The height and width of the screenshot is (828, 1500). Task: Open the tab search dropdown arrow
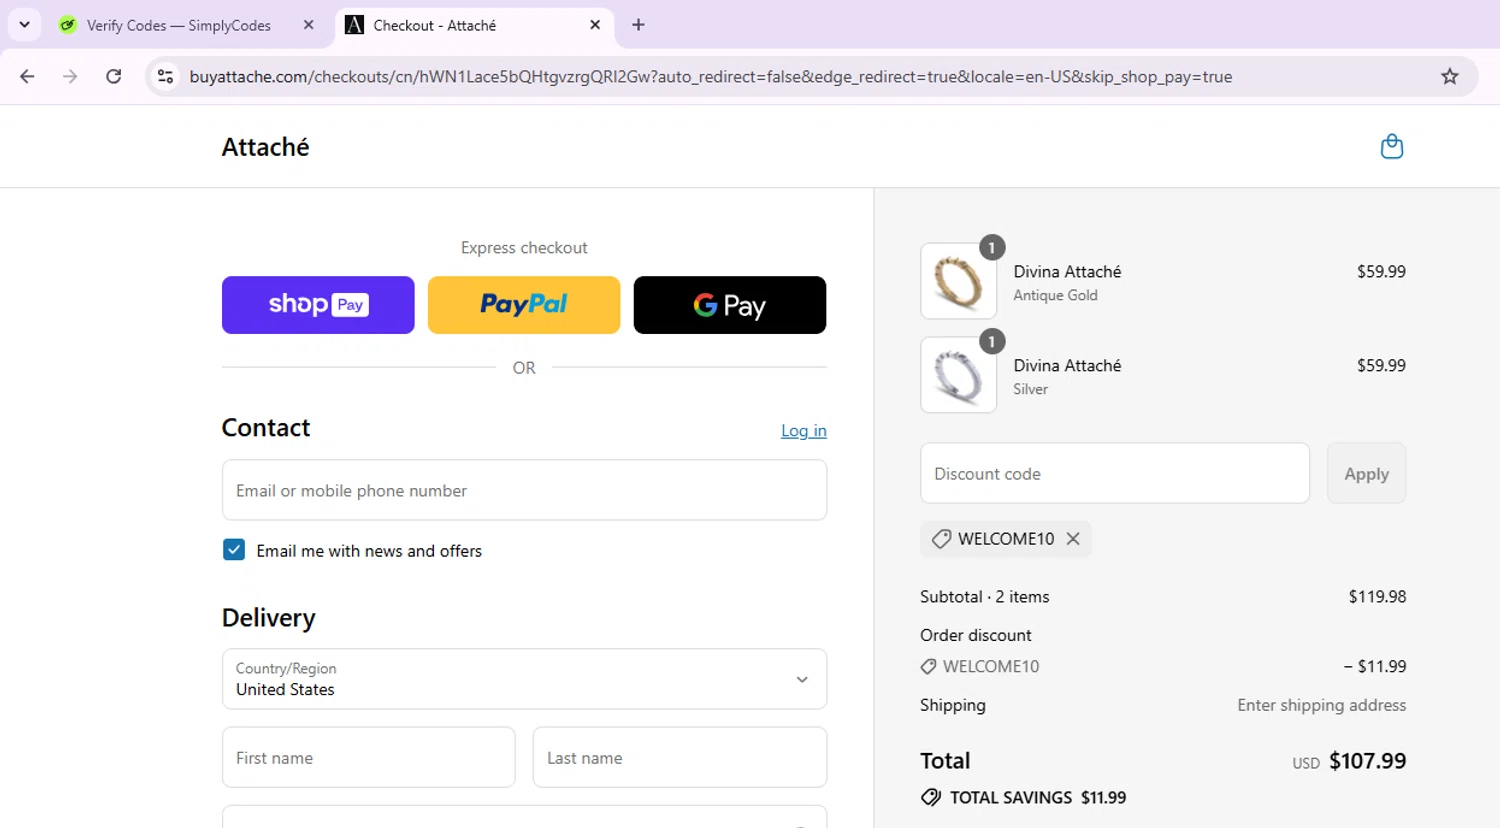24,25
